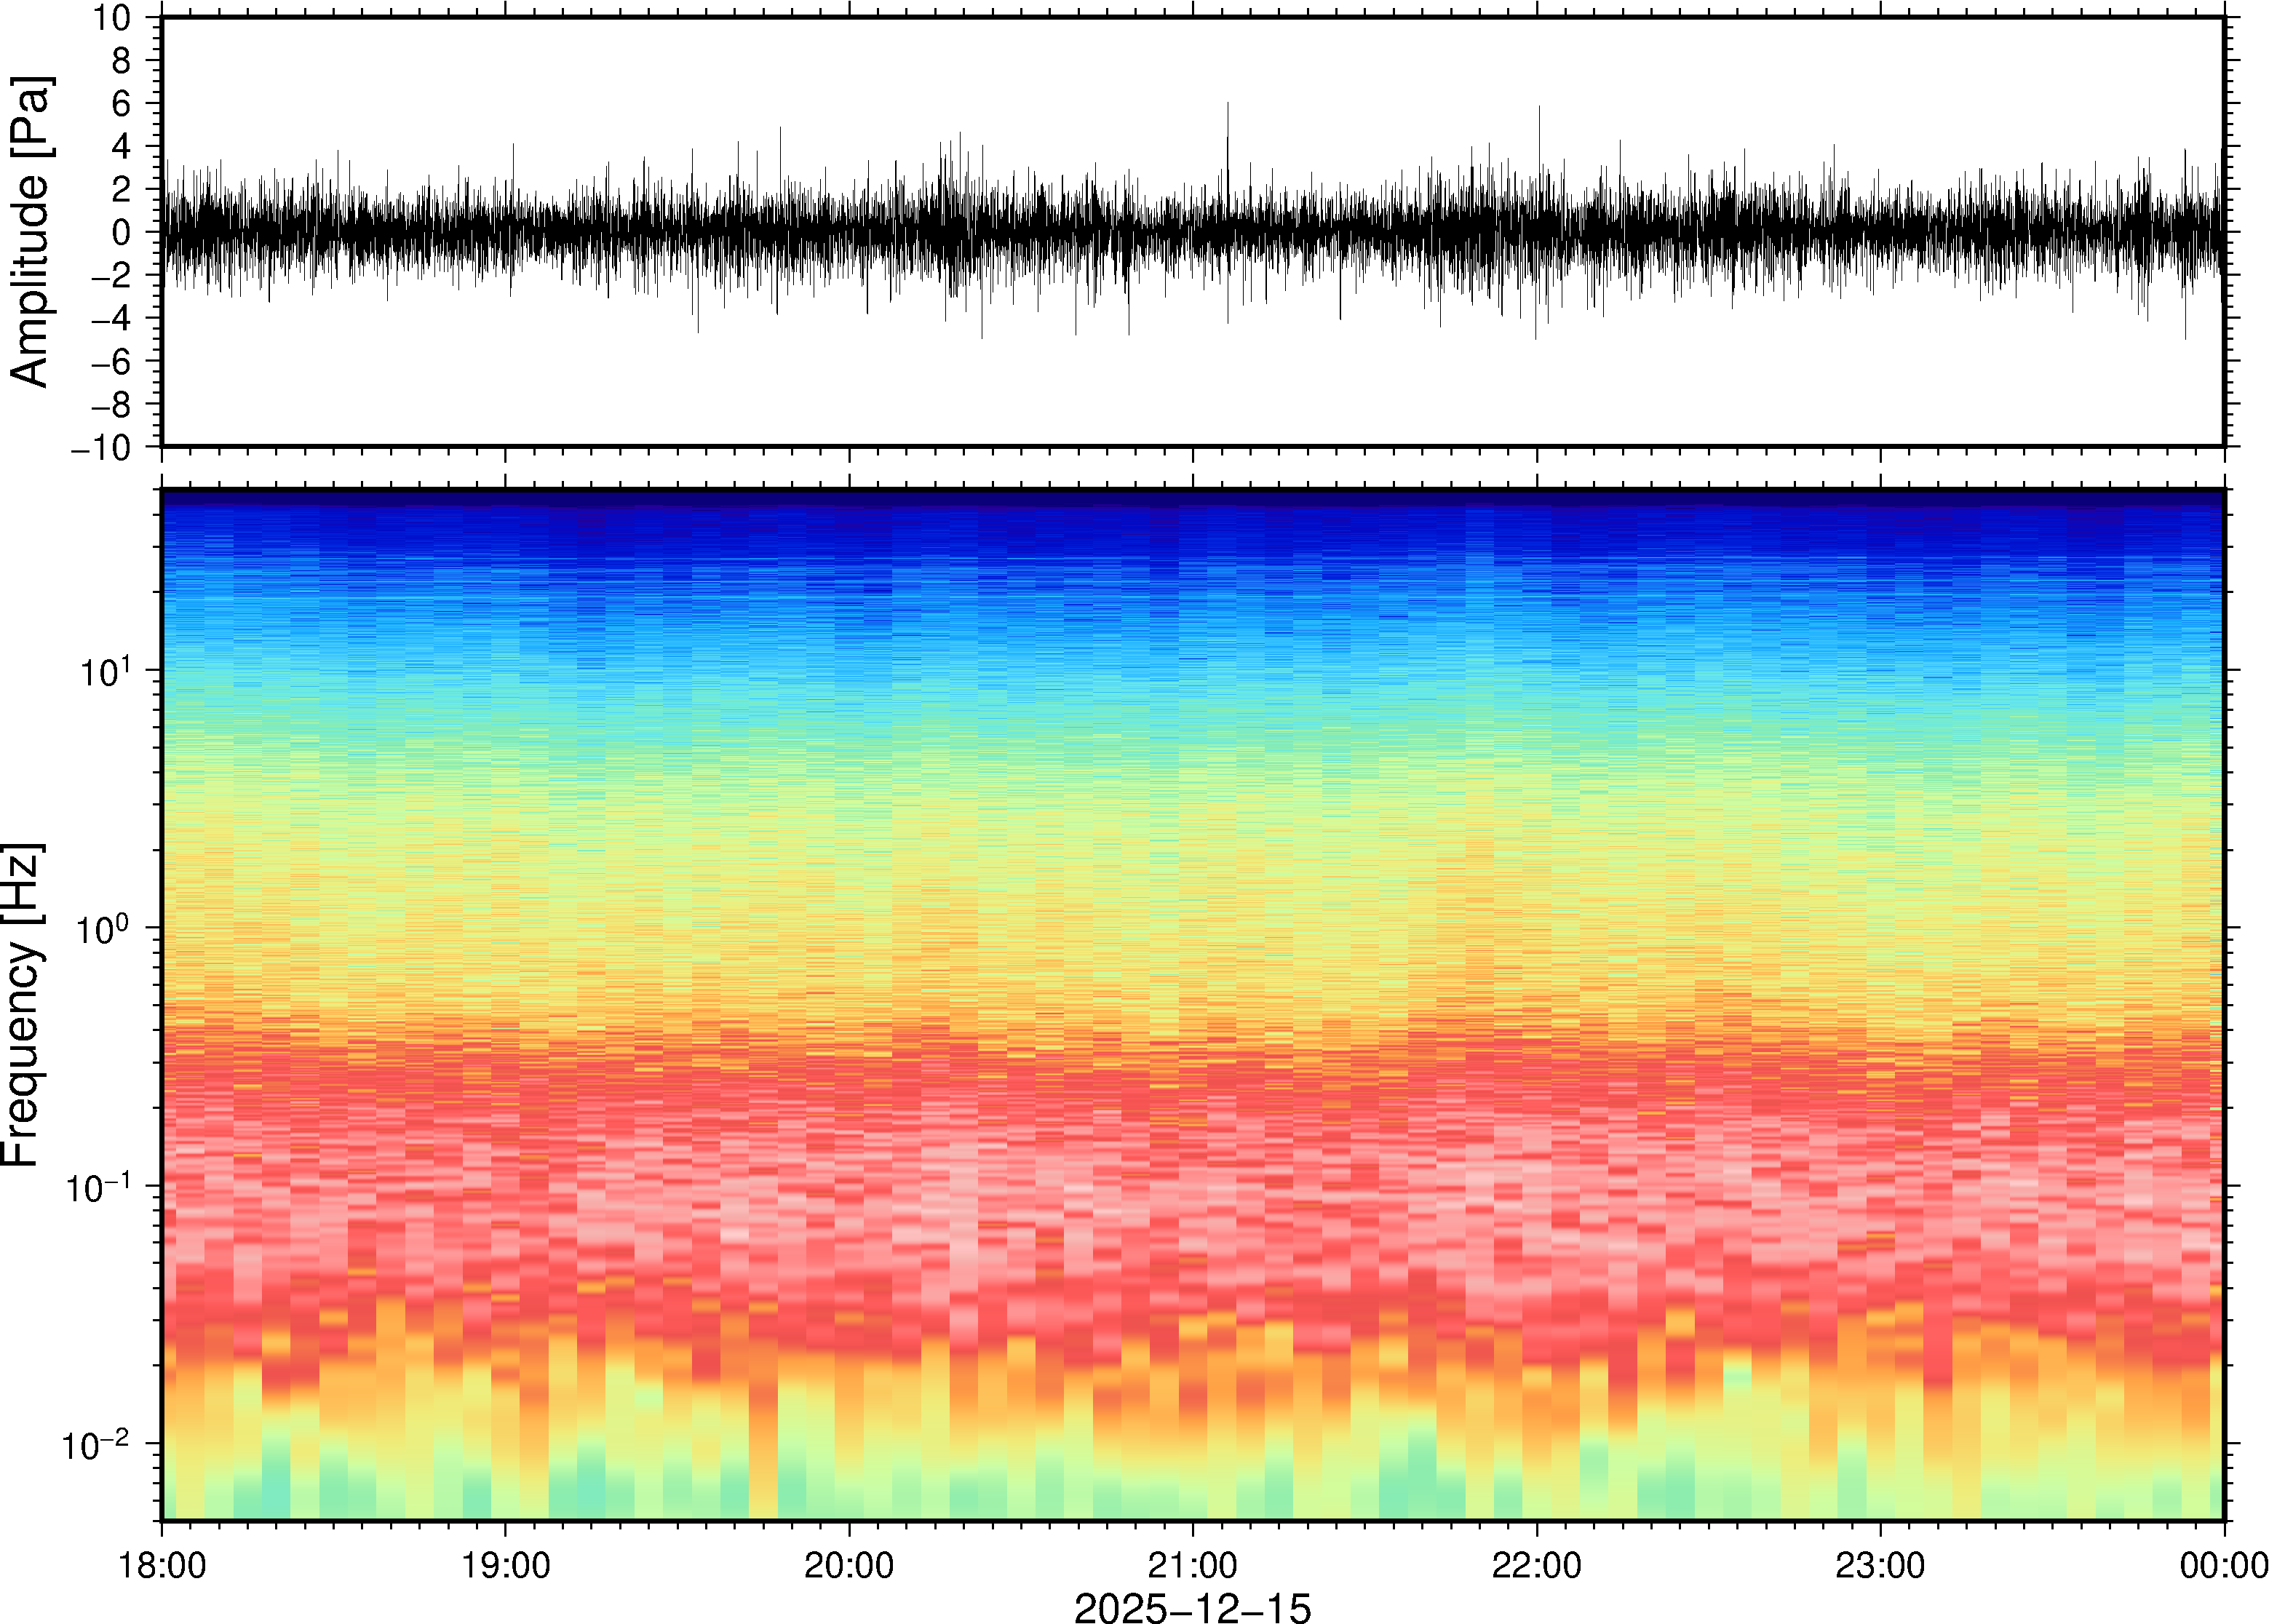Click the 10^1 frequency tick label
The width and height of the screenshot is (2269, 1624).
point(105,671)
